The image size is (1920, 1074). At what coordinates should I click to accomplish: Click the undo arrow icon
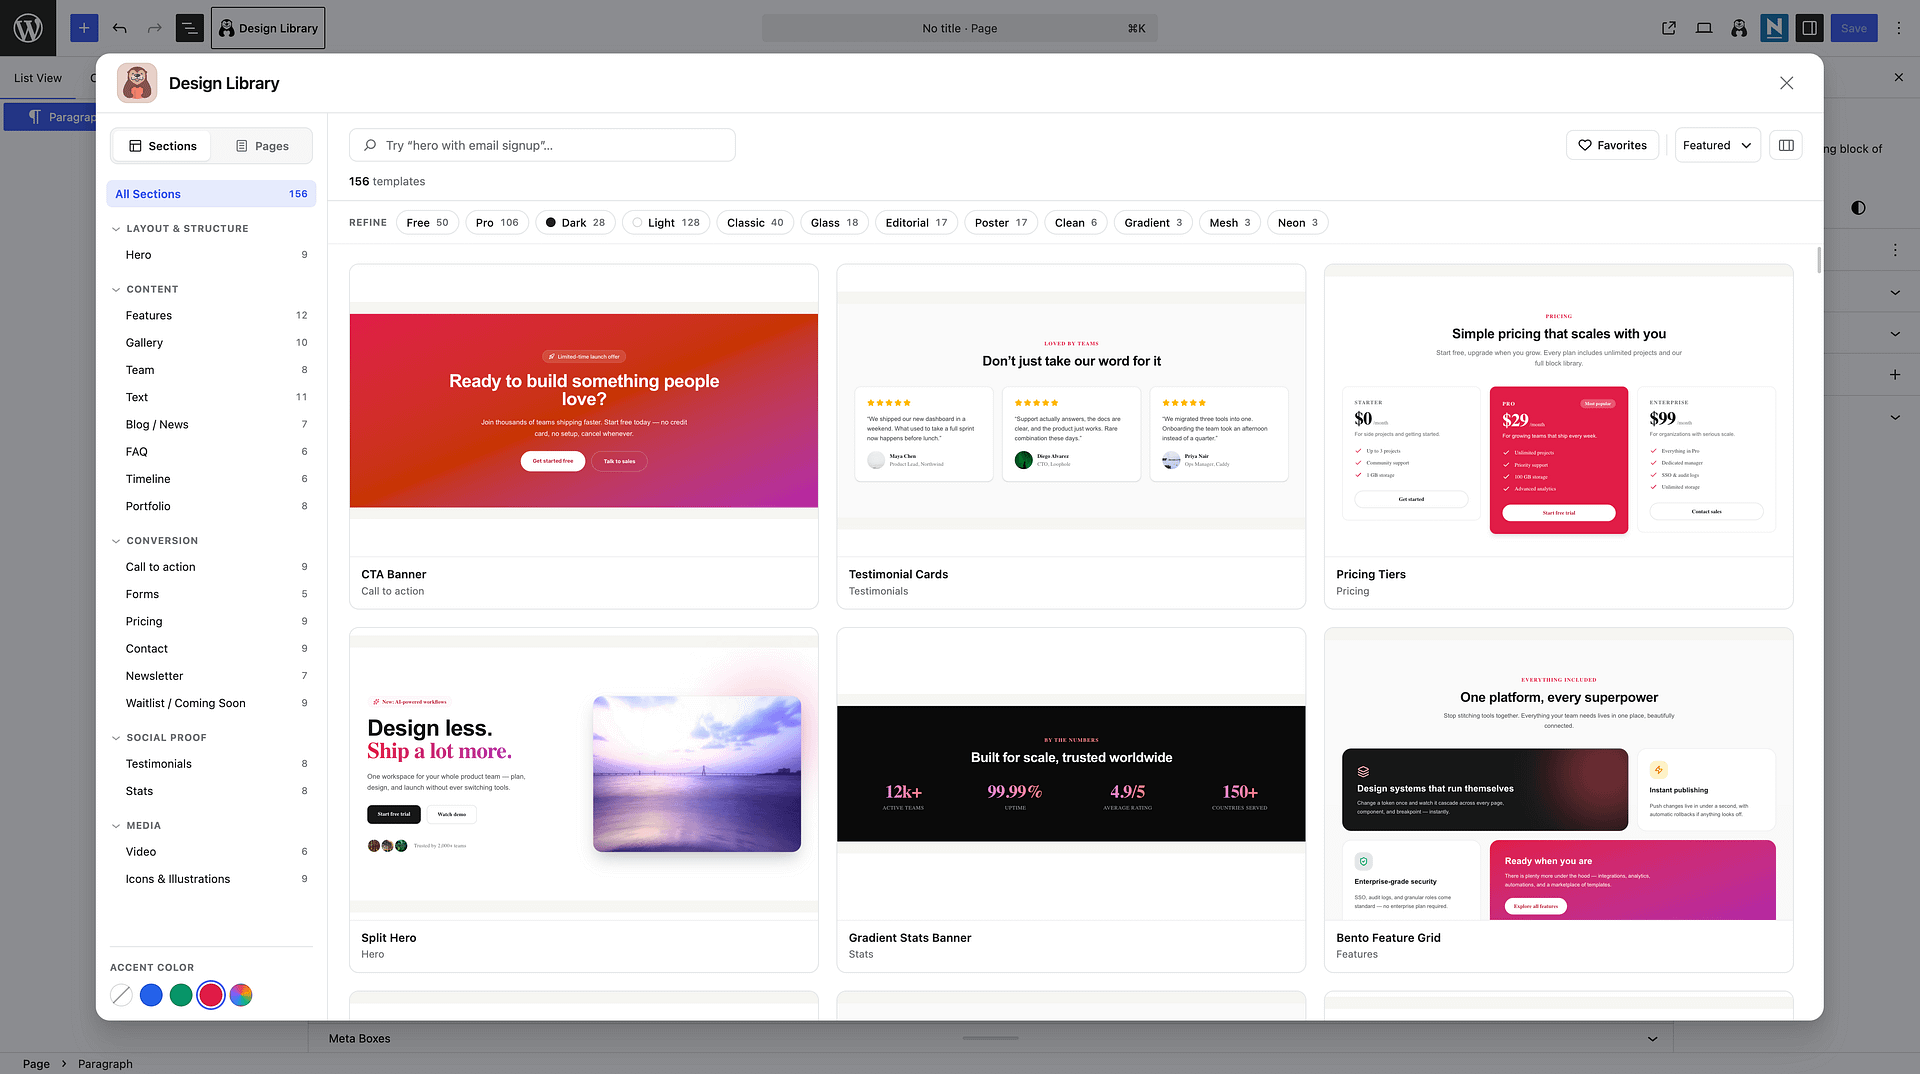(120, 28)
